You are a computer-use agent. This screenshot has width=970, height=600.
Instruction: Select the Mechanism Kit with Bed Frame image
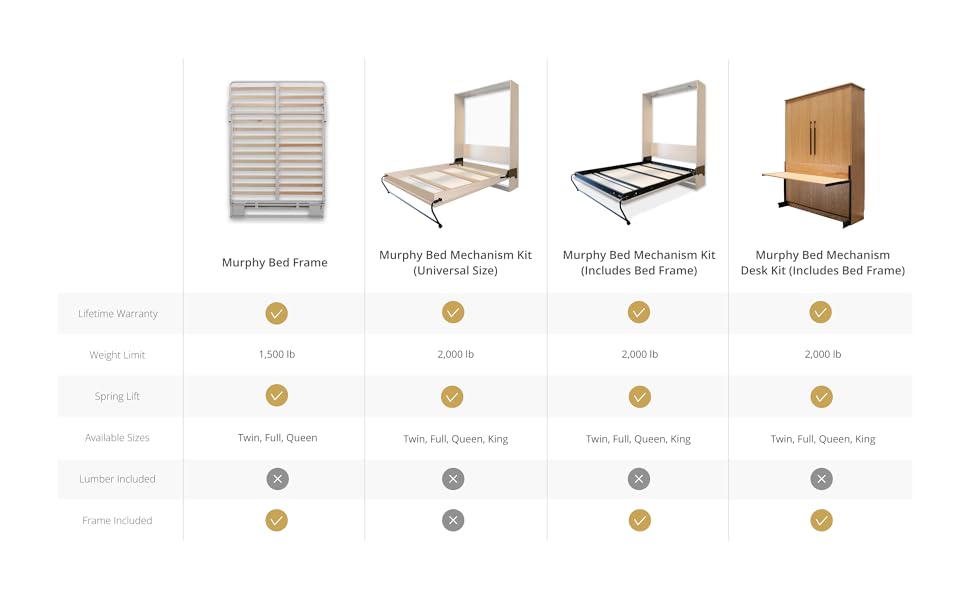[638, 152]
